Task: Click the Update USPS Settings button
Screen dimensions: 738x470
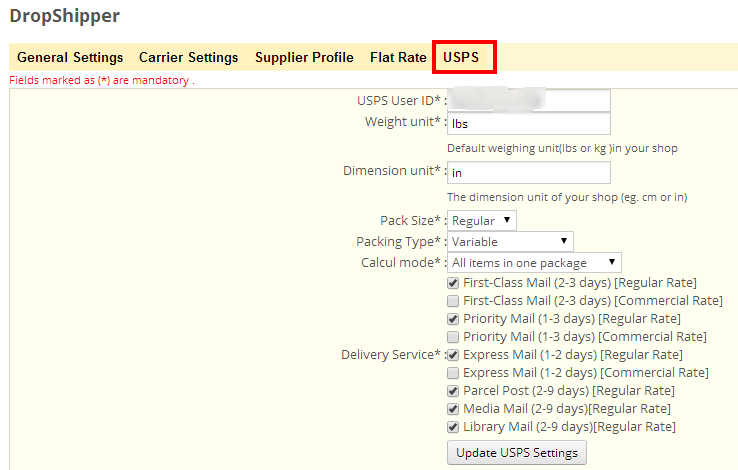Action: [517, 453]
